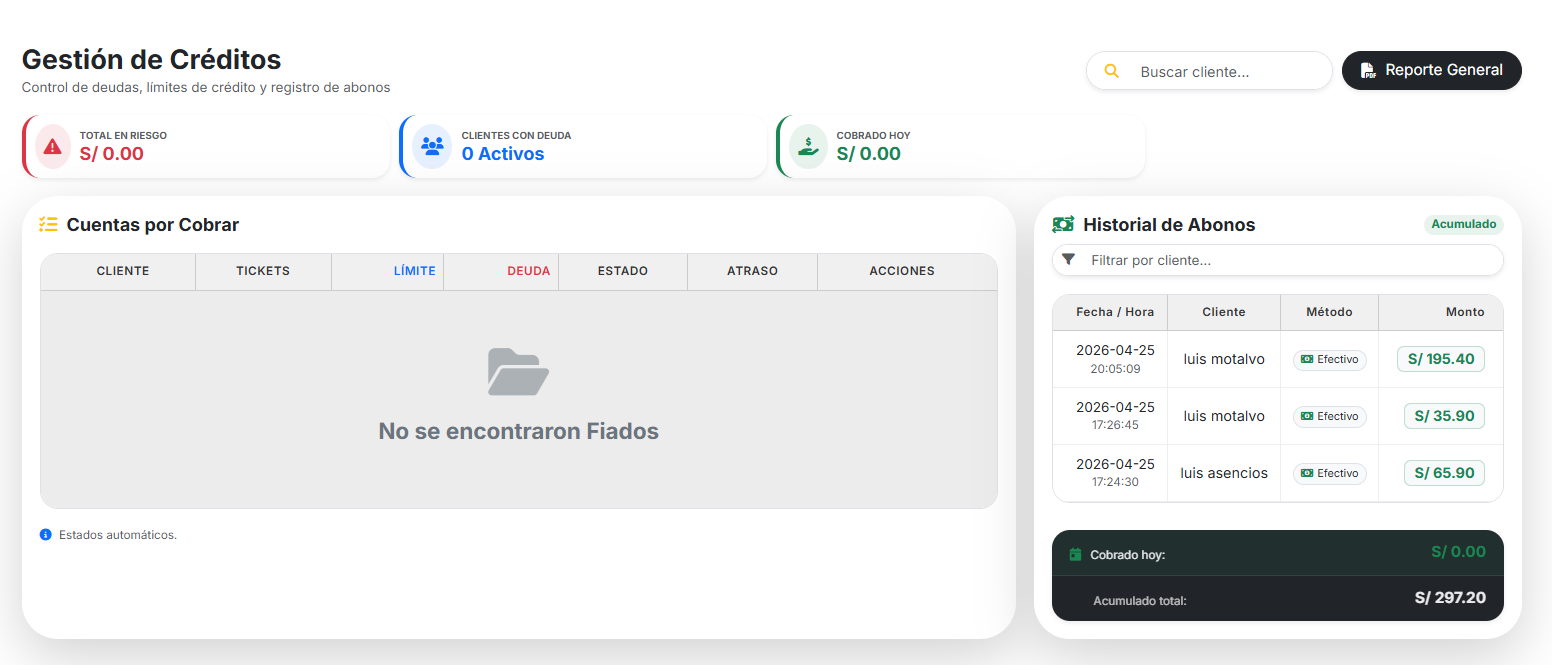This screenshot has height=665, width=1552.
Task: Click the Acumulado badge
Action: (x=1464, y=224)
